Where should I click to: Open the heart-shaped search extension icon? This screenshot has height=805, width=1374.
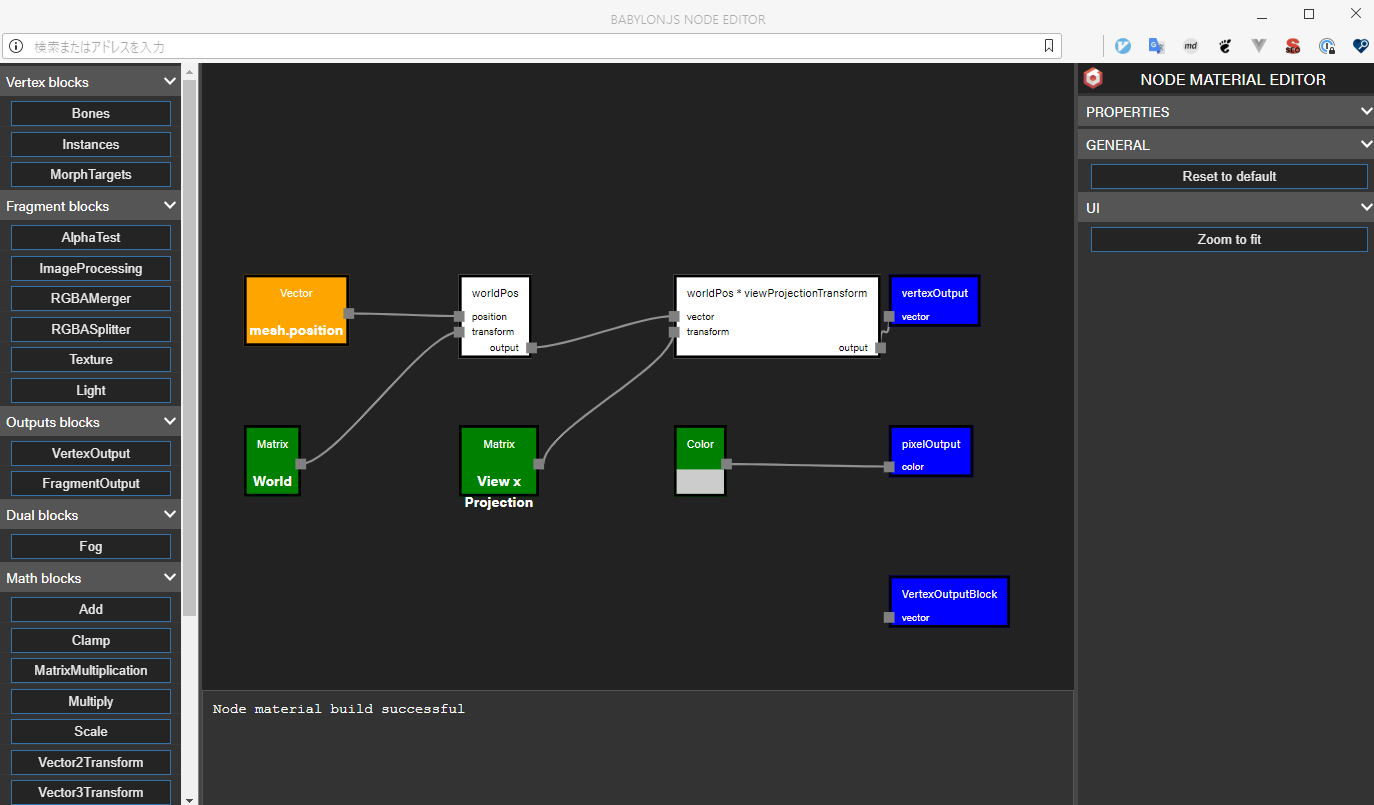tap(1360, 46)
